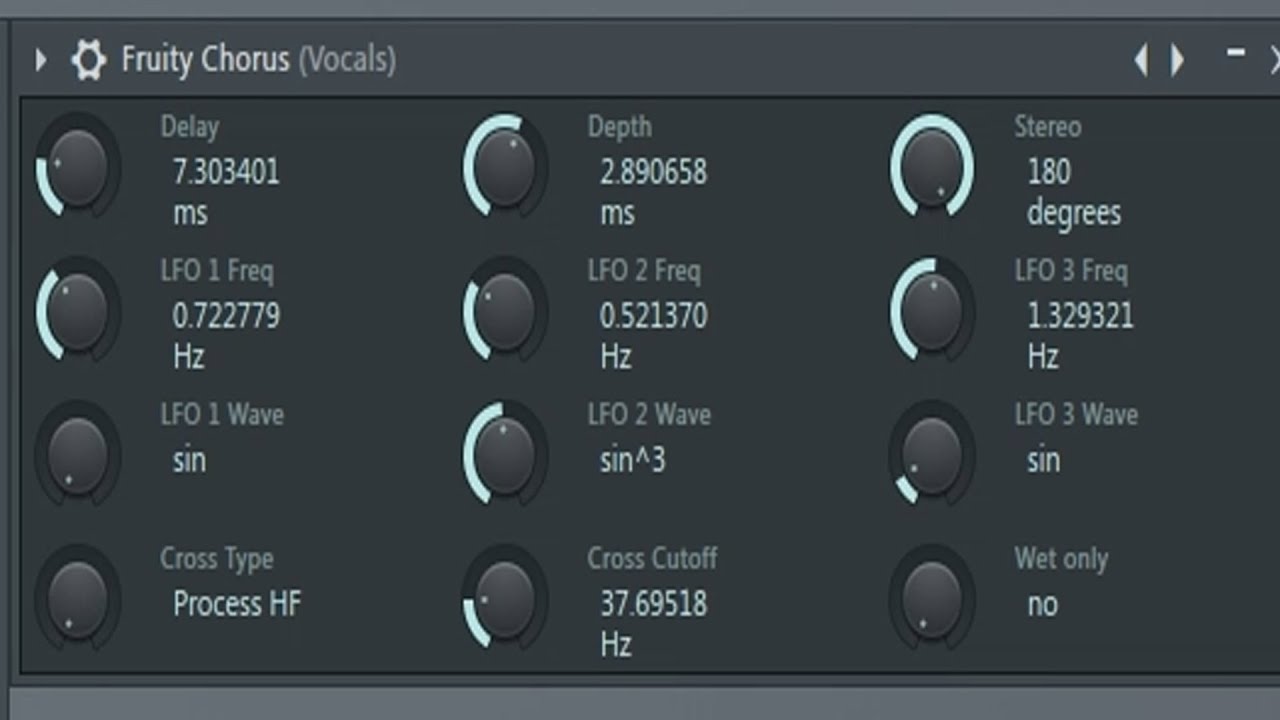Viewport: 1280px width, 720px height.
Task: Click the Depth label
Action: [x=619, y=127]
